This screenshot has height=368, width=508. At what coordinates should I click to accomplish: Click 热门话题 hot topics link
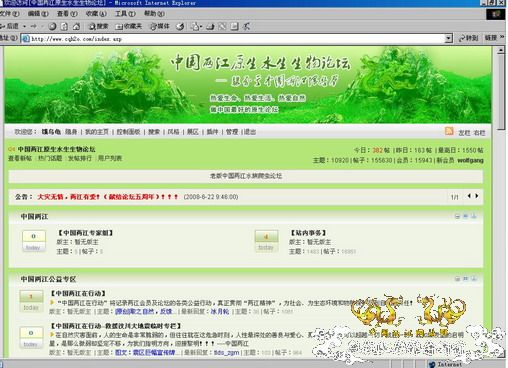[x=50, y=158]
